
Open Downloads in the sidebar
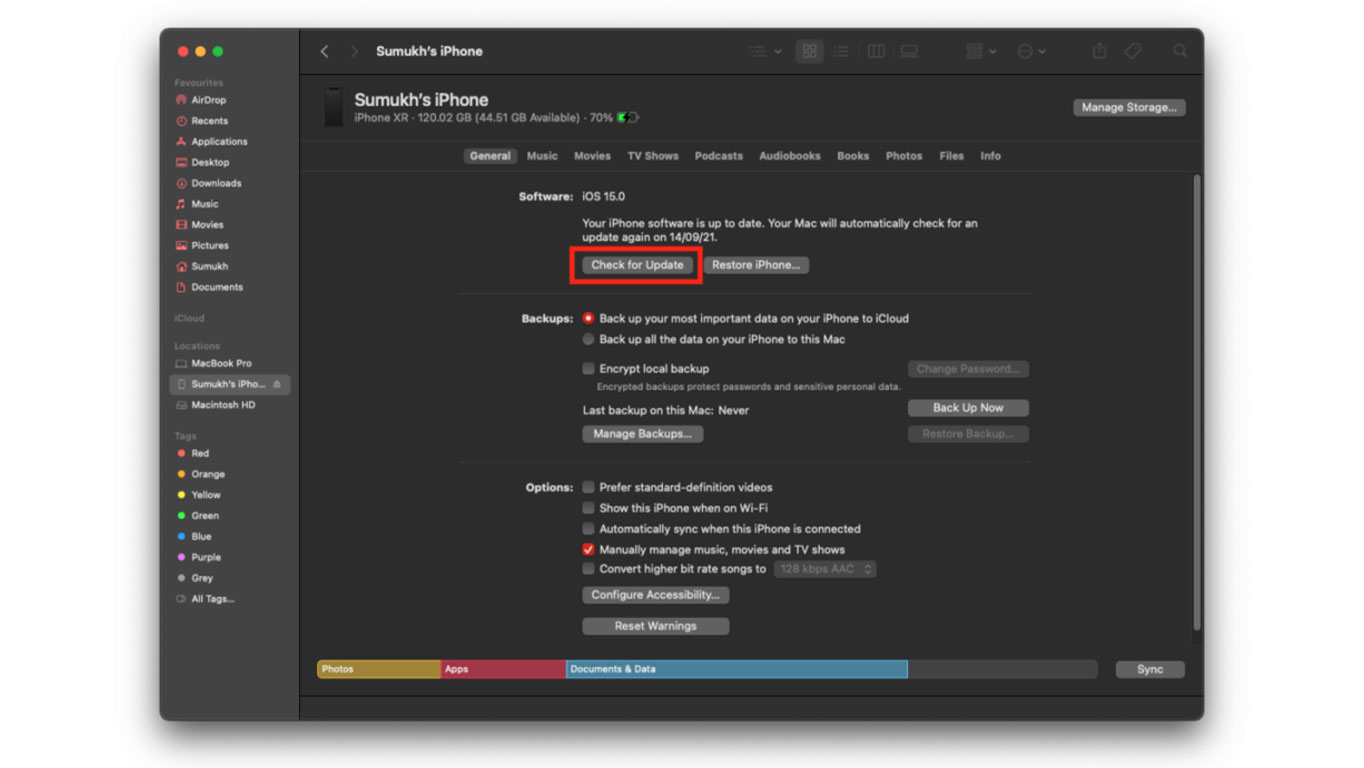(x=216, y=183)
